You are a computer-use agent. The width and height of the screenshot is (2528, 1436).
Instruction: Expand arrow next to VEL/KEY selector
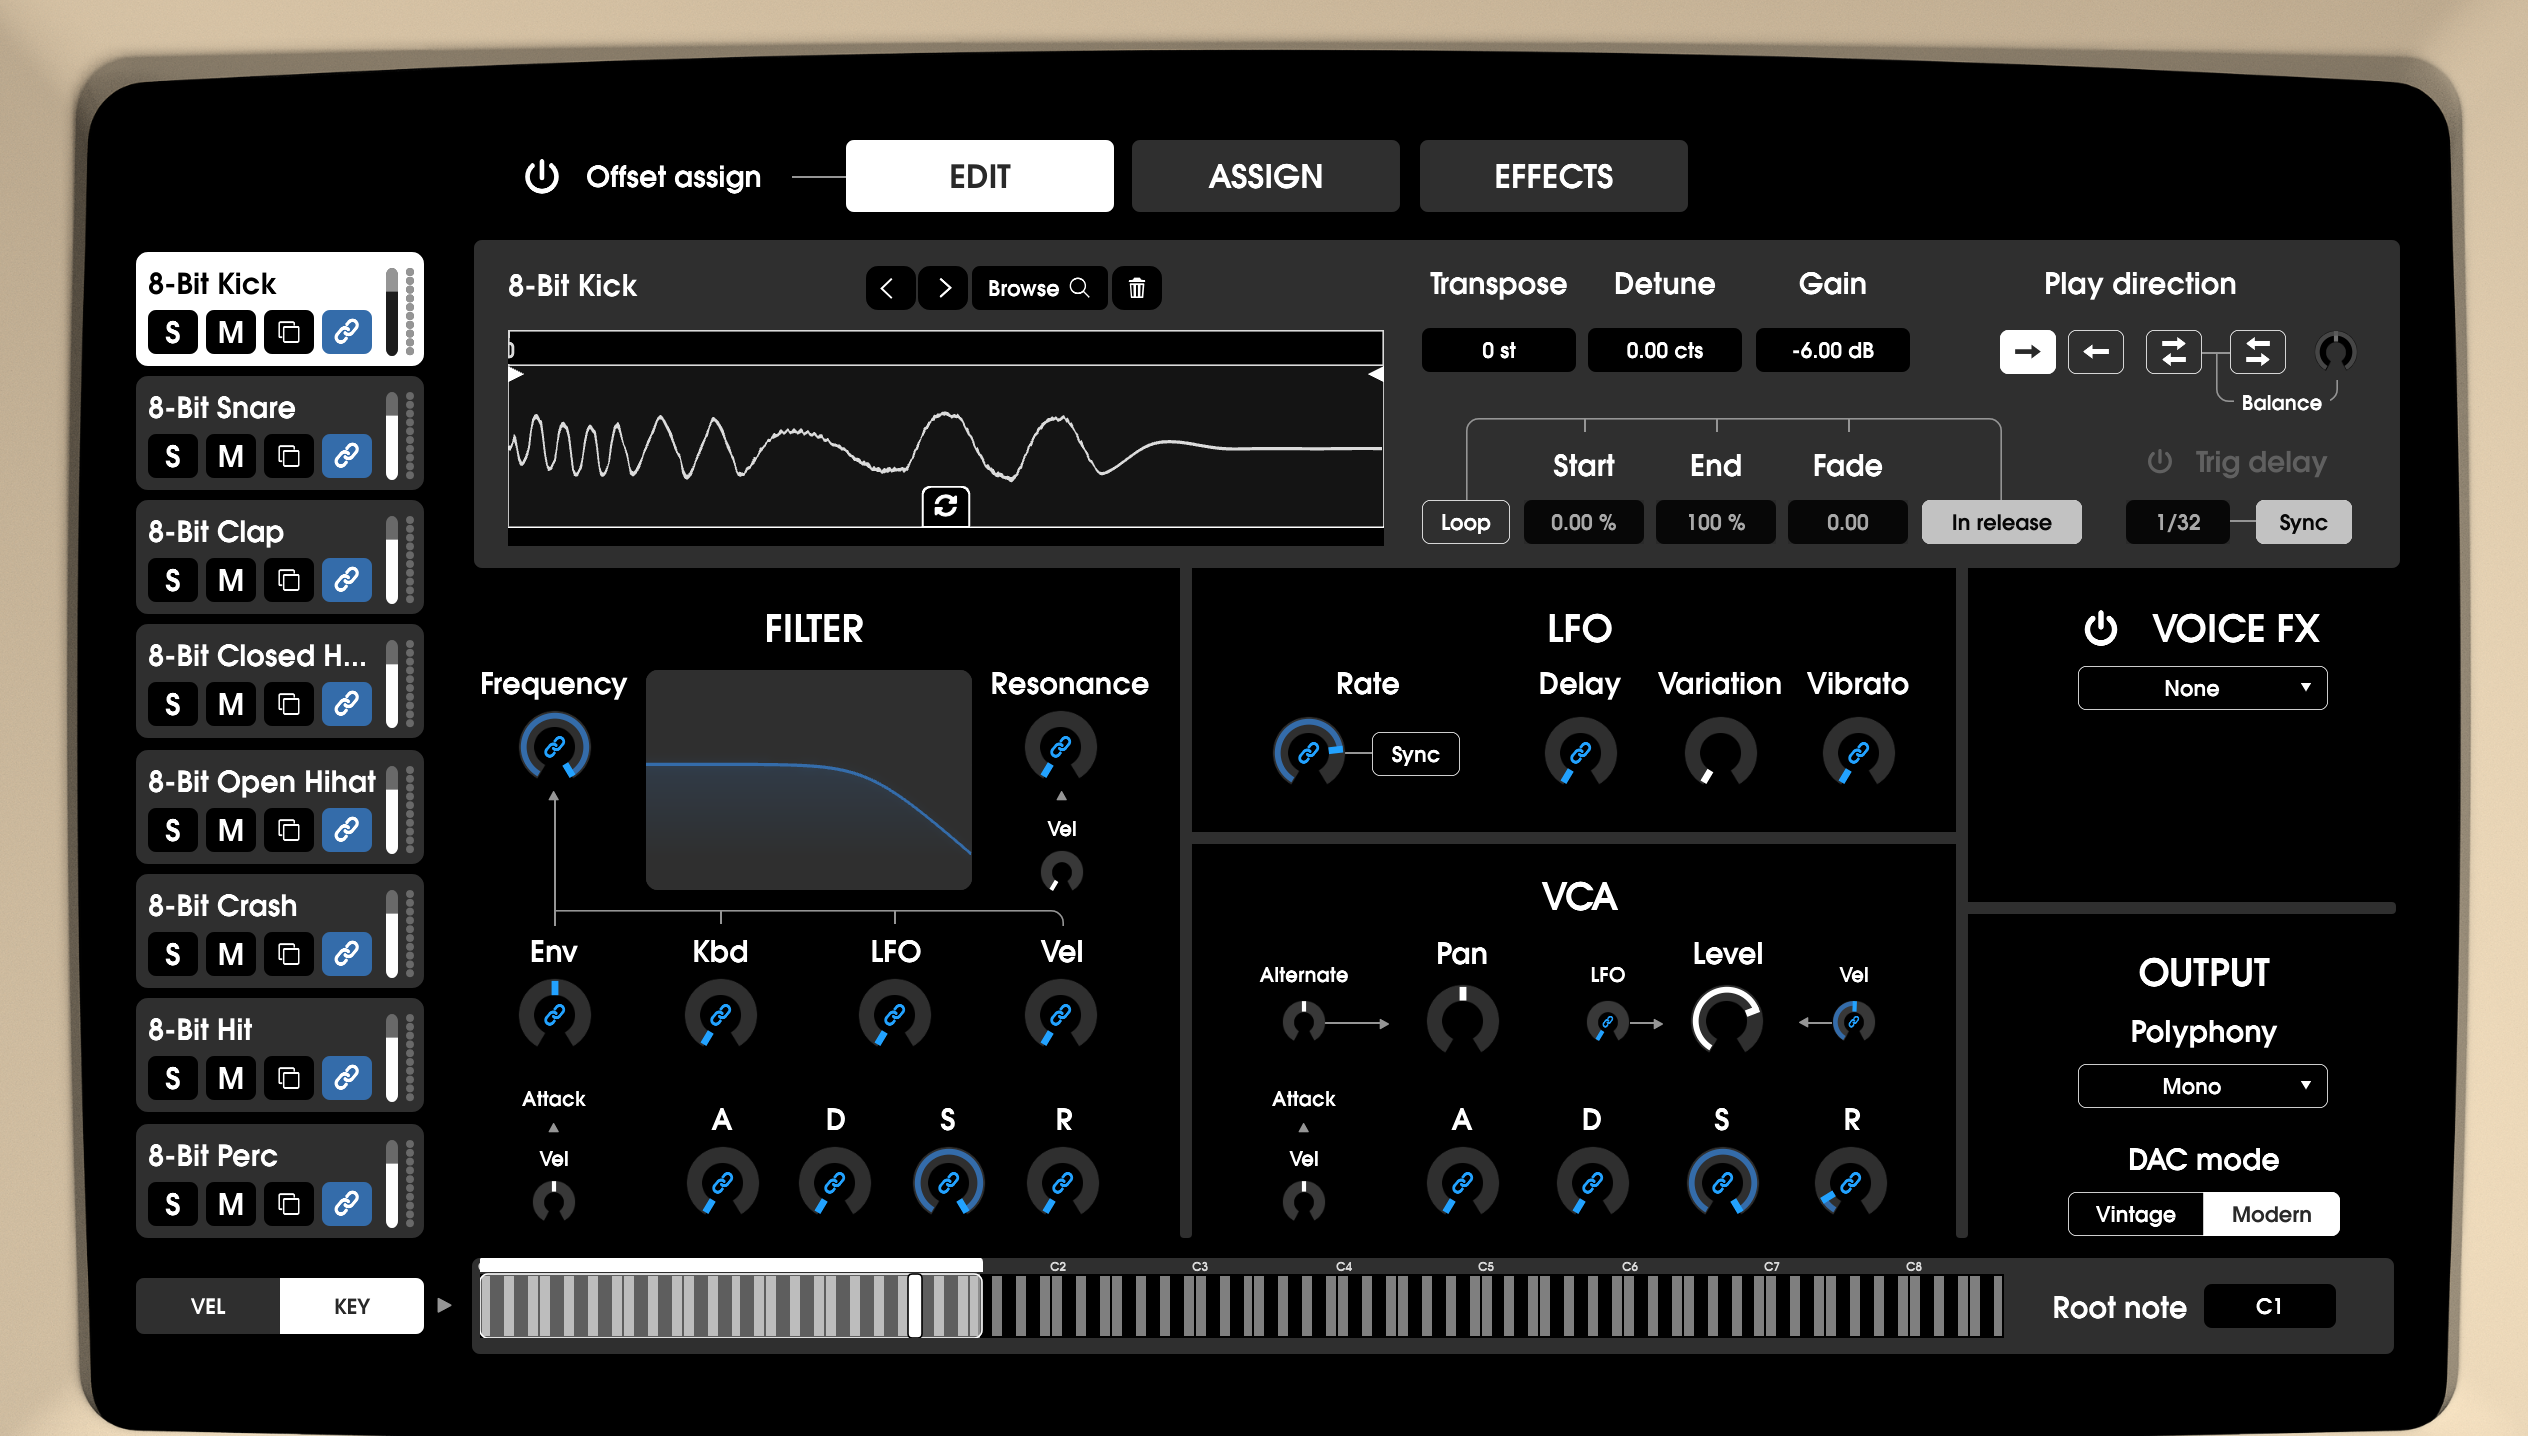click(x=445, y=1305)
